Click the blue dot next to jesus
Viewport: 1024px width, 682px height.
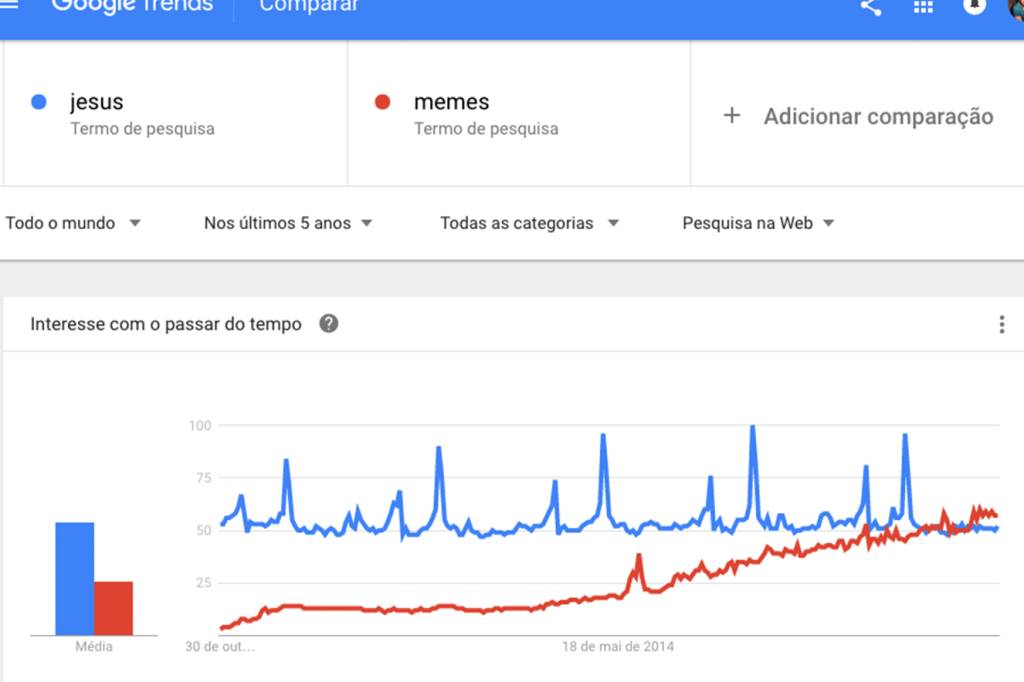pos(39,102)
